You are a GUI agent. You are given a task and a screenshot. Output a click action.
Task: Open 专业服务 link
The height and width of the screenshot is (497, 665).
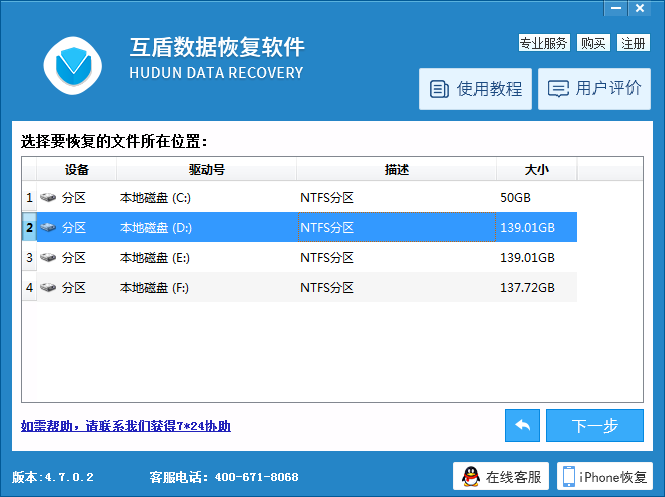click(x=544, y=43)
